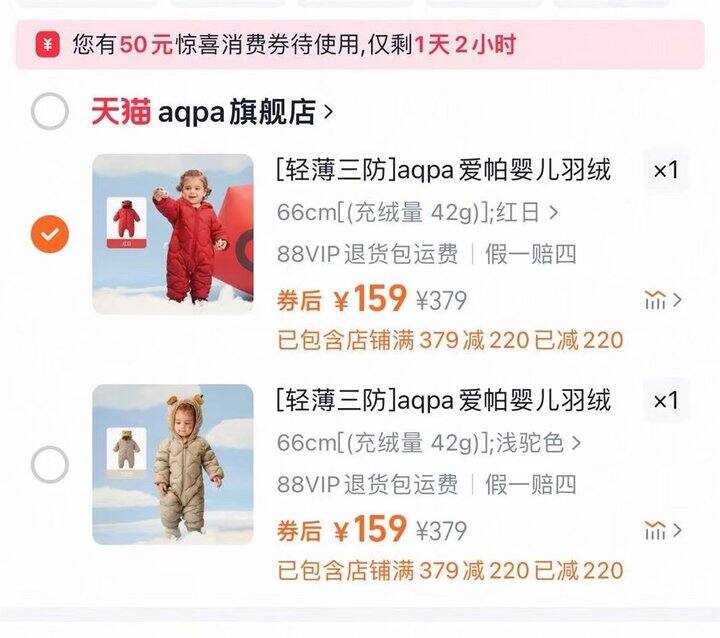Open aqpa旗舰店 store page chevron
720x638 pixels.
(328, 112)
